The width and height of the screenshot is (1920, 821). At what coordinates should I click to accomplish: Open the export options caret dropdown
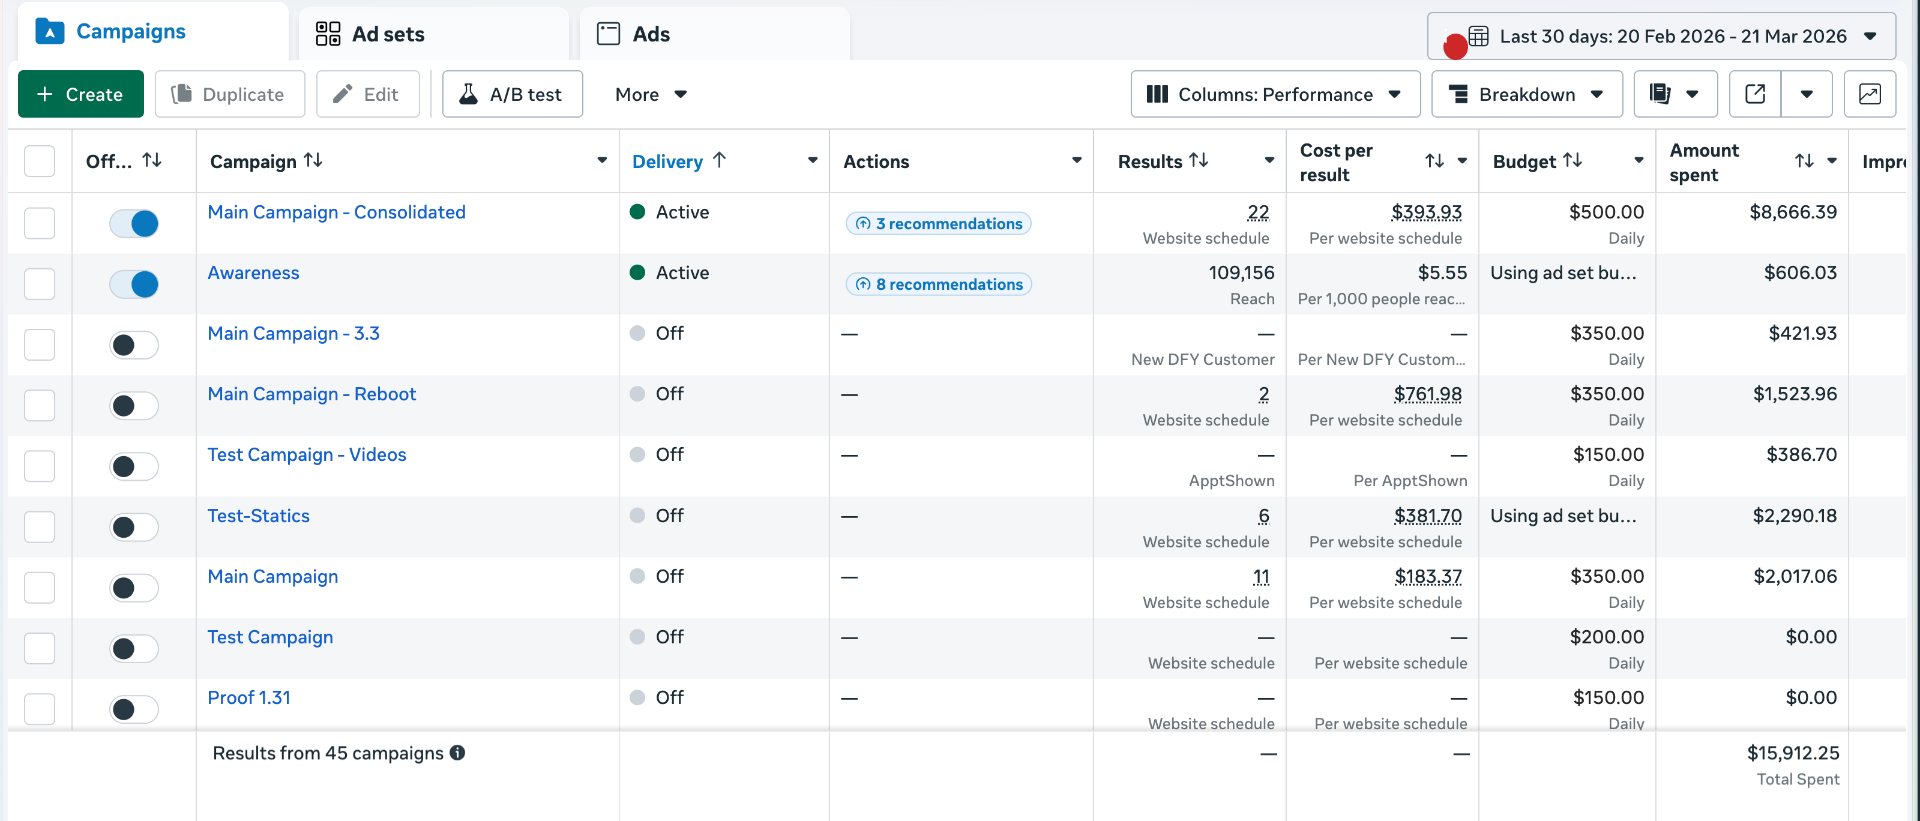point(1807,94)
